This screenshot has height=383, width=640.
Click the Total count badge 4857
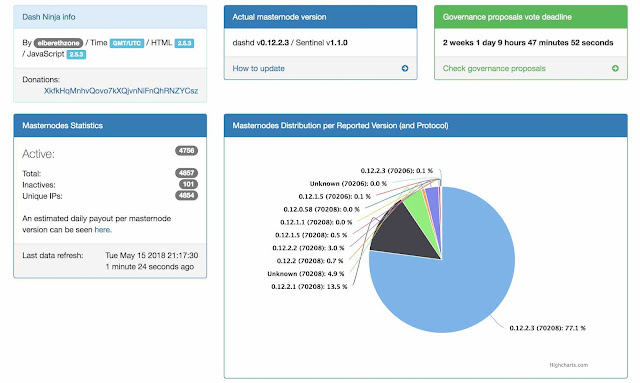click(x=187, y=173)
